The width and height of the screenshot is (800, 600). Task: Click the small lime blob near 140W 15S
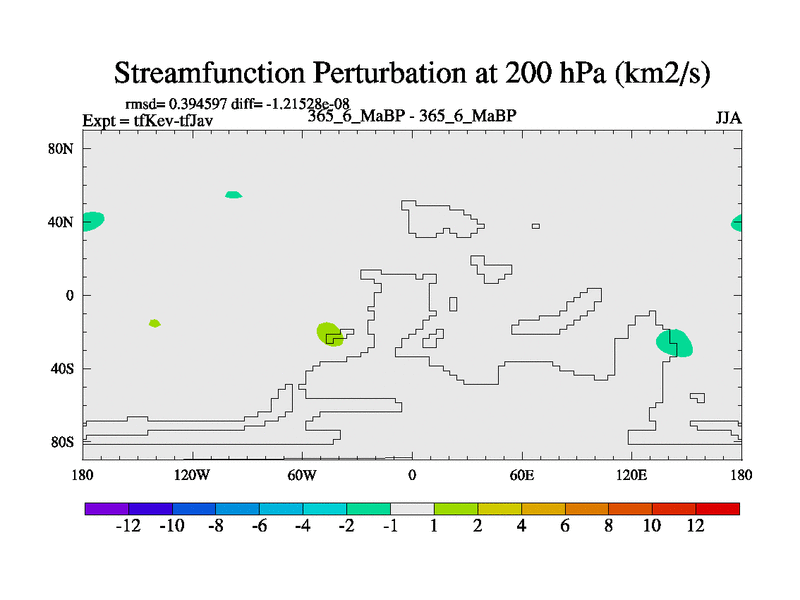(155, 323)
